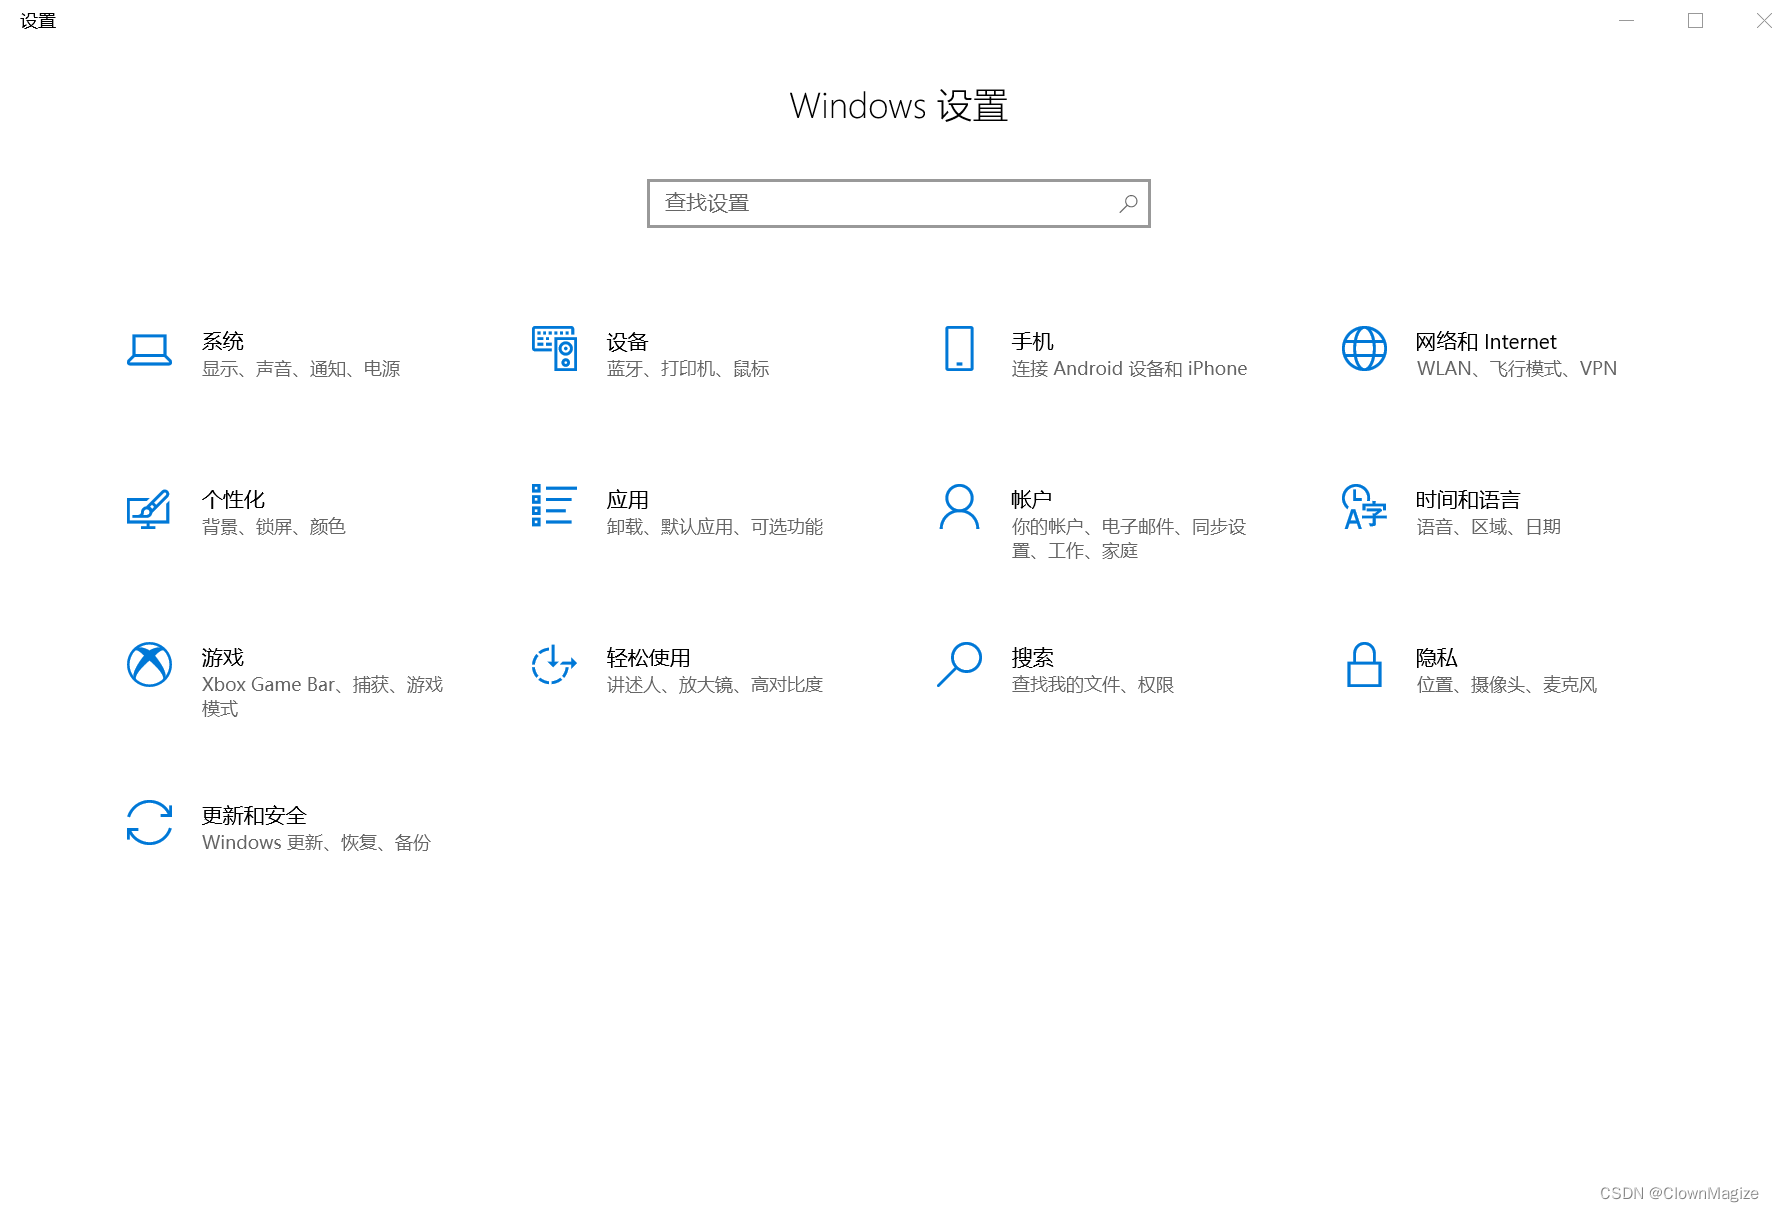Click description Xbox Game Bar、捕获、游戏模式
The width and height of the screenshot is (1774, 1212).
[x=322, y=697]
